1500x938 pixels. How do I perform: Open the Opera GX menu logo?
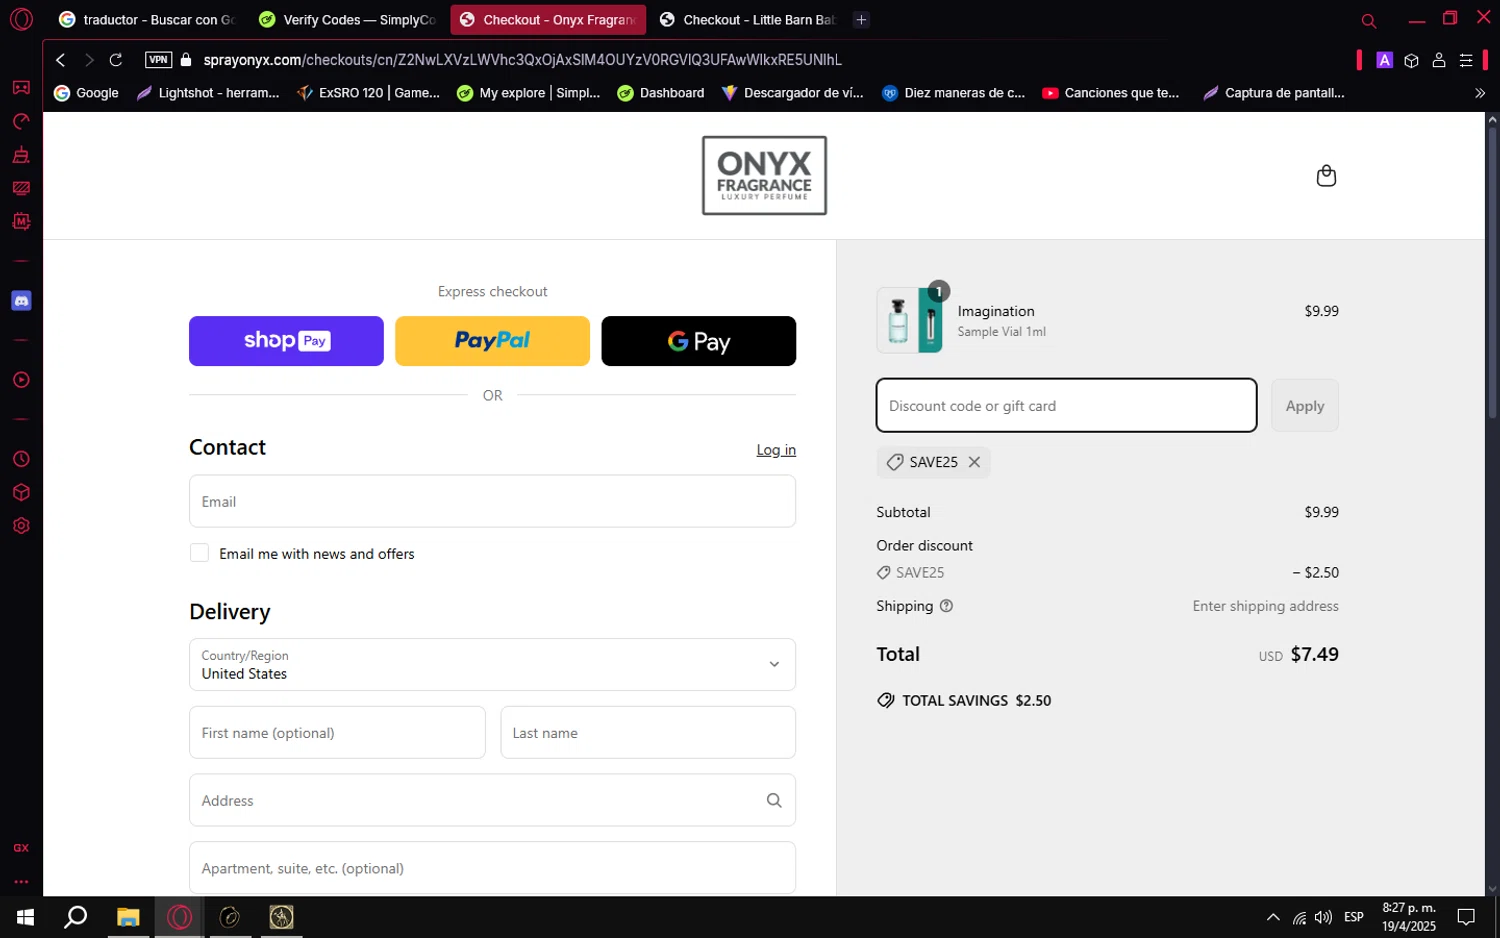point(21,19)
